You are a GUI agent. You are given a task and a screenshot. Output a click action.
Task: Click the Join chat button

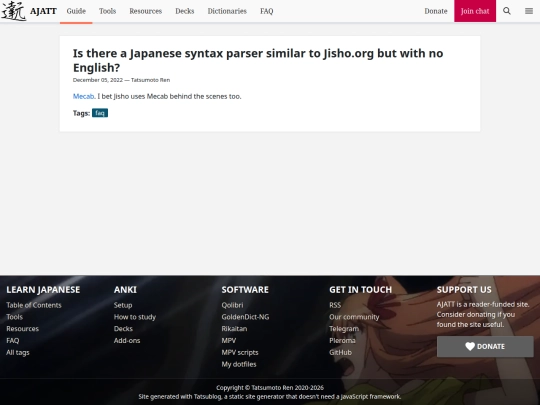[x=475, y=11]
